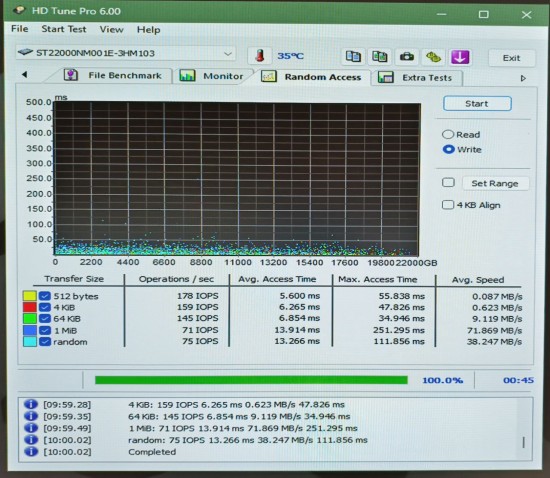Click the cyan random color swatch
This screenshot has width=550, height=478.
29,342
